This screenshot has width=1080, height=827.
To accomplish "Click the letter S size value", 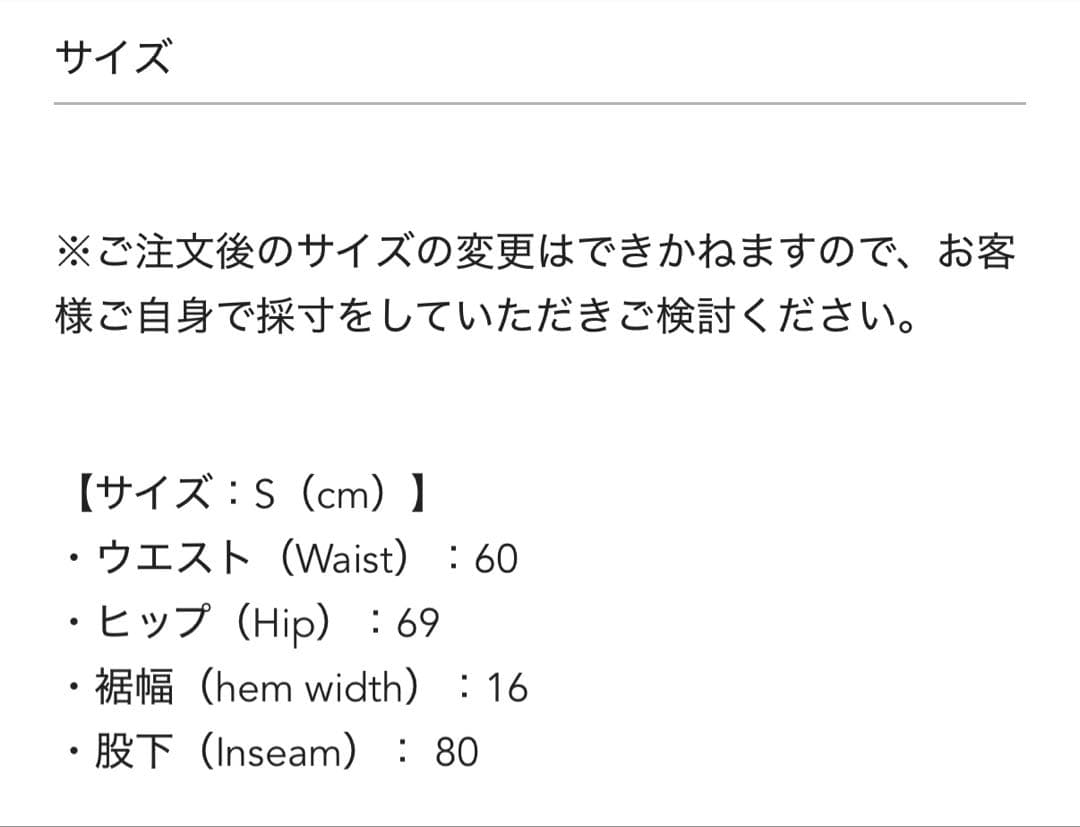I will [x=264, y=495].
